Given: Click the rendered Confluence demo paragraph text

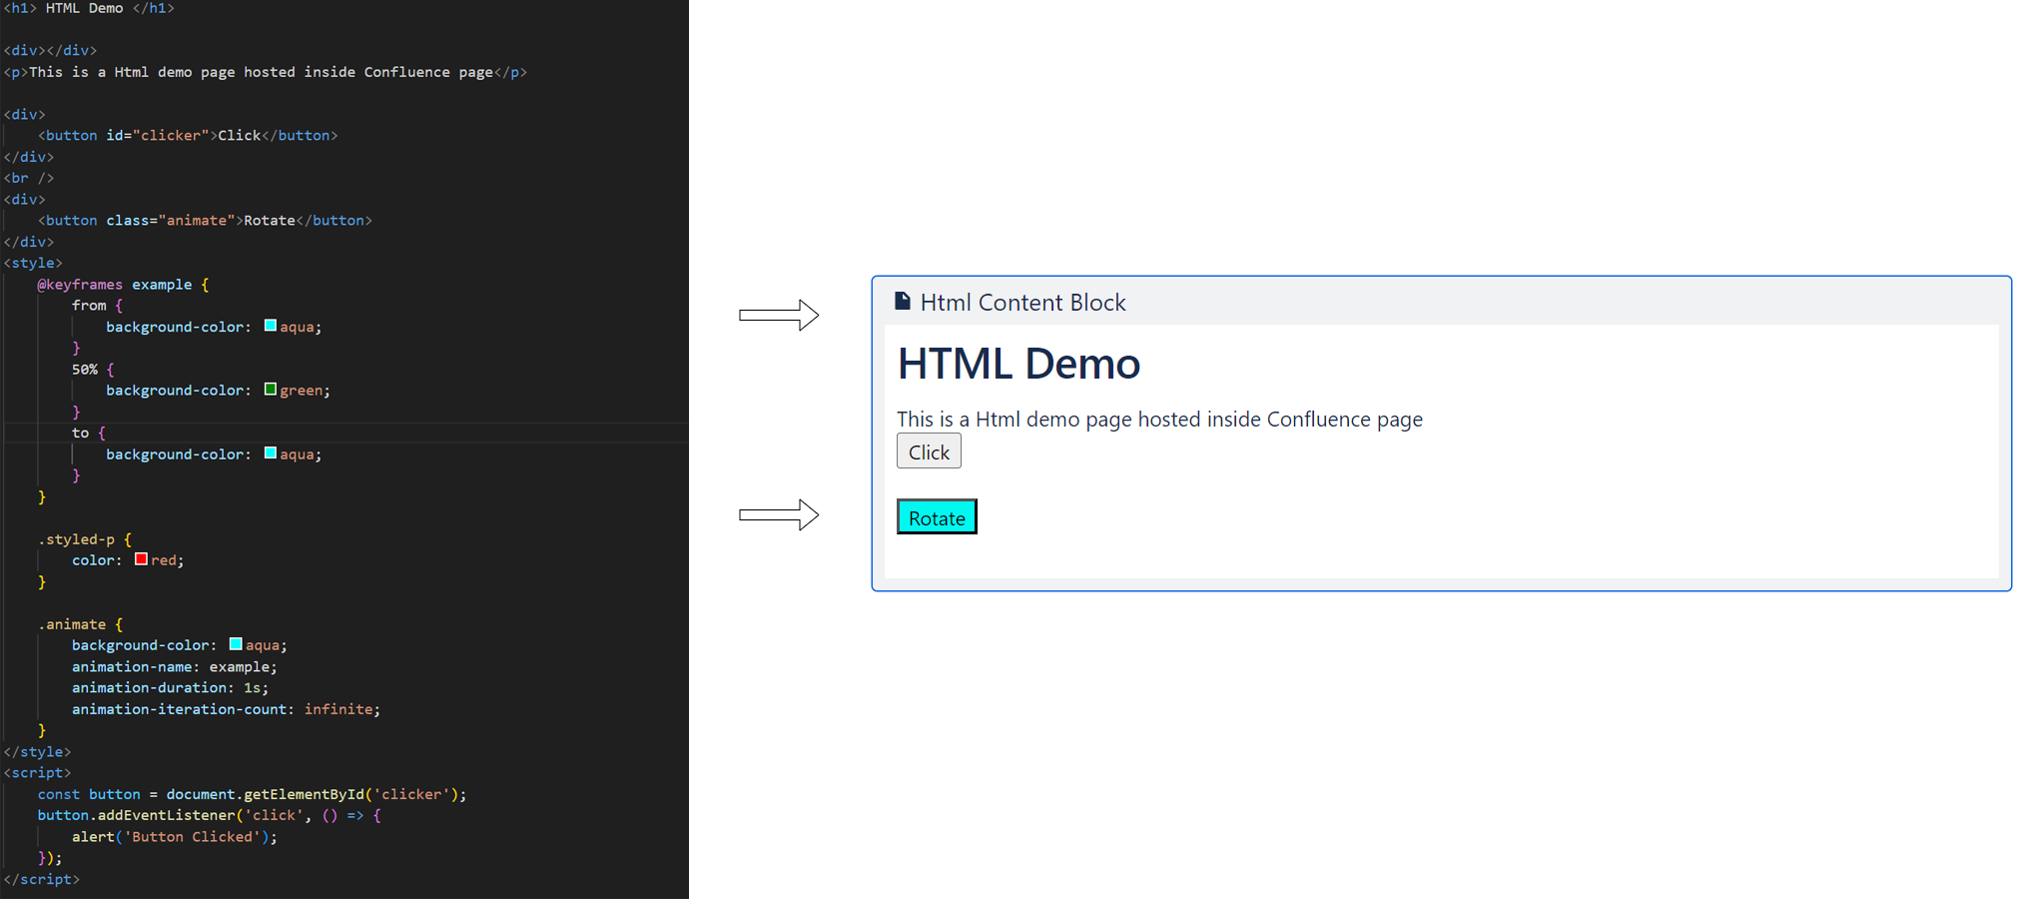Looking at the screenshot, I should click(1159, 419).
